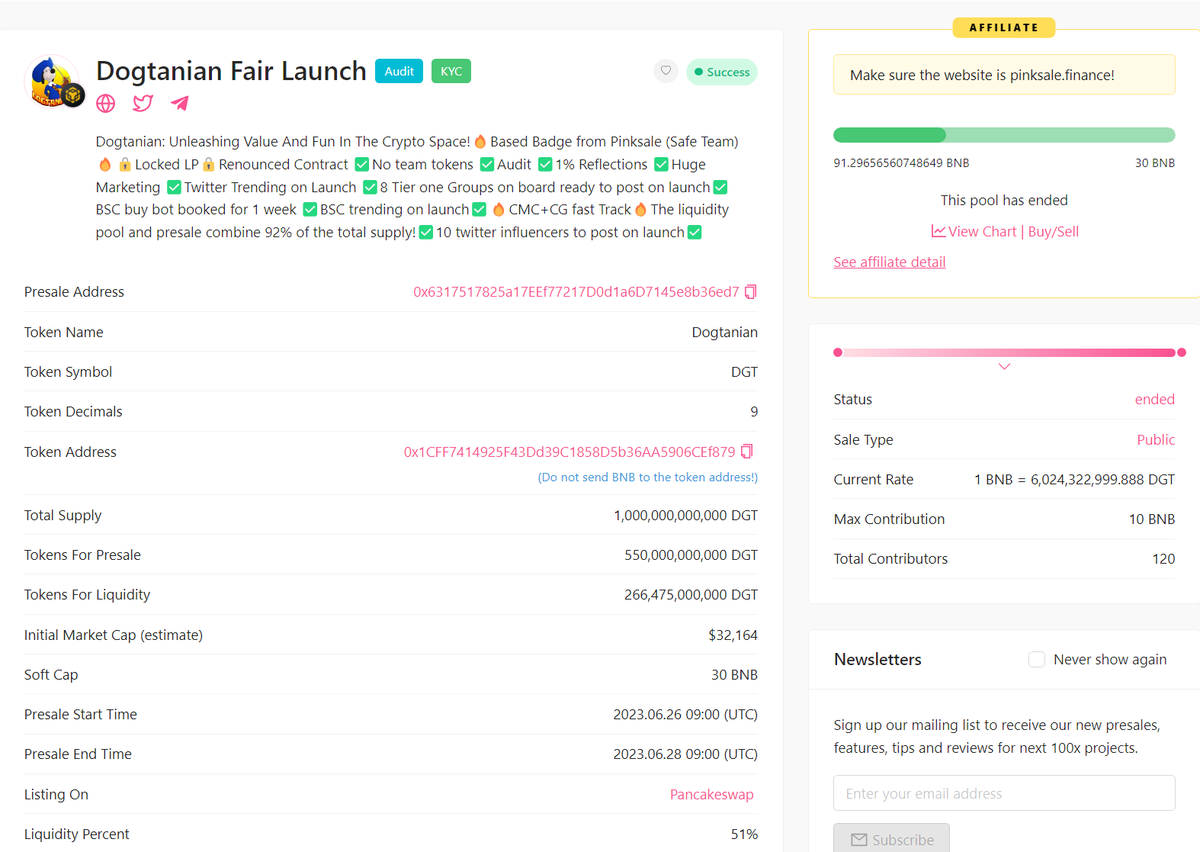Click the heart favorite icon
The height and width of the screenshot is (852, 1200).
[665, 71]
